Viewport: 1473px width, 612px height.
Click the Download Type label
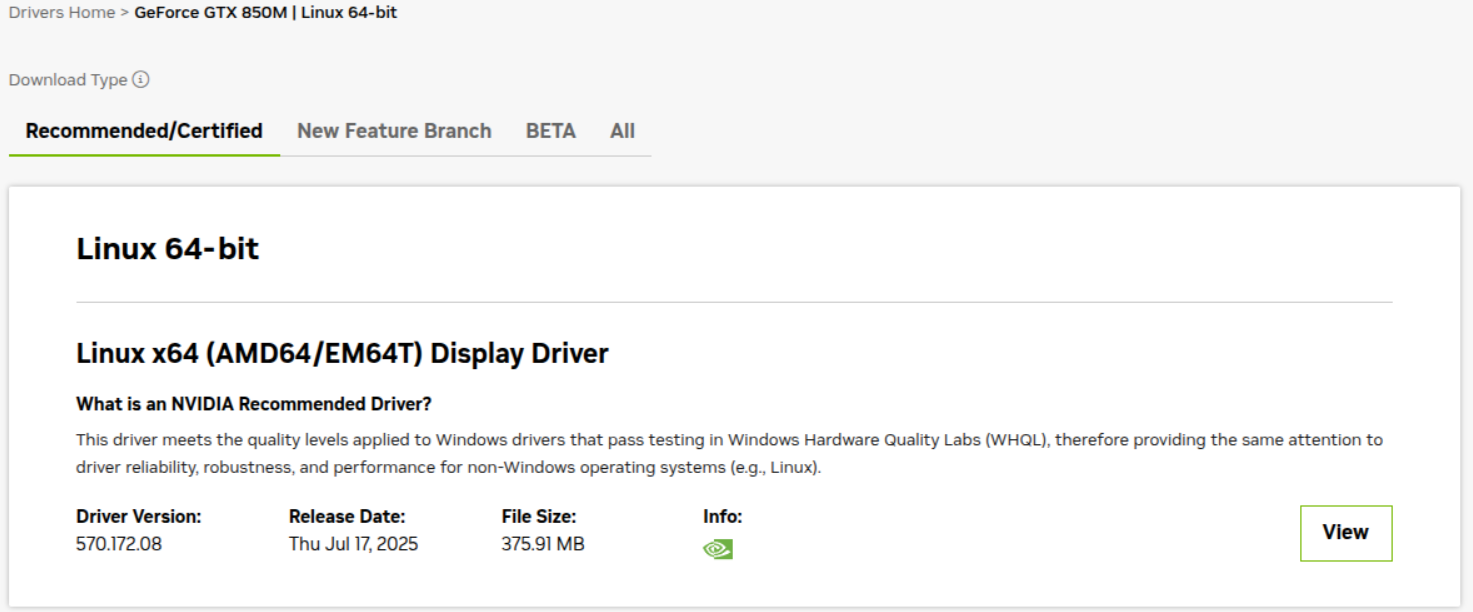[68, 80]
